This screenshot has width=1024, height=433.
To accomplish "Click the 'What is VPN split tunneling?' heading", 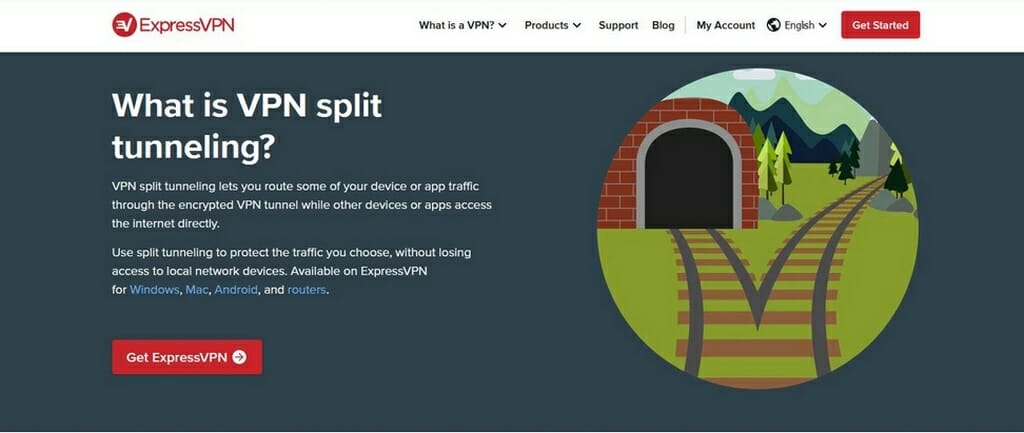I will tap(247, 125).
